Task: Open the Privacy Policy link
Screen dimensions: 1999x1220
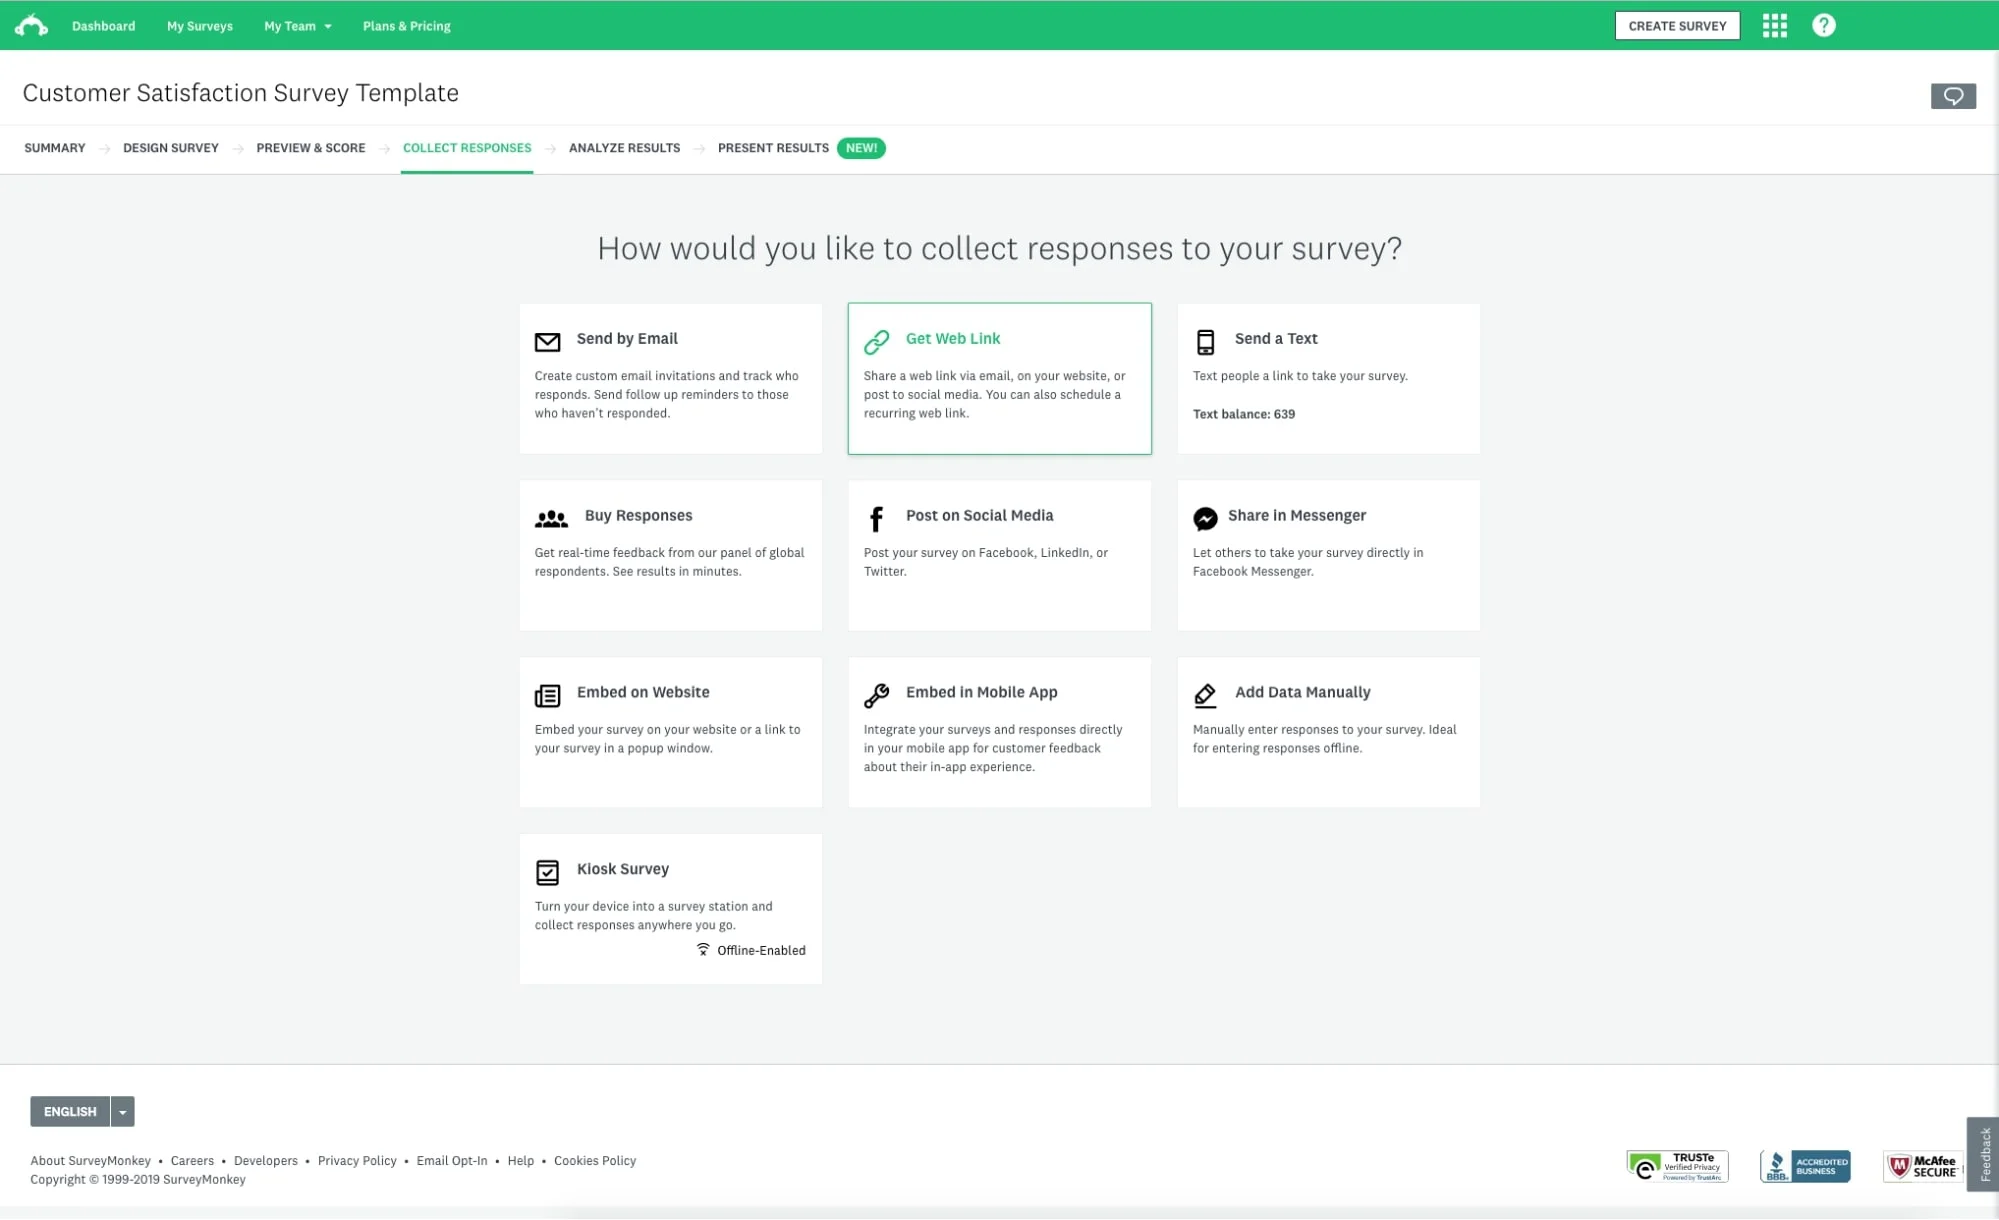Action: 357,1160
